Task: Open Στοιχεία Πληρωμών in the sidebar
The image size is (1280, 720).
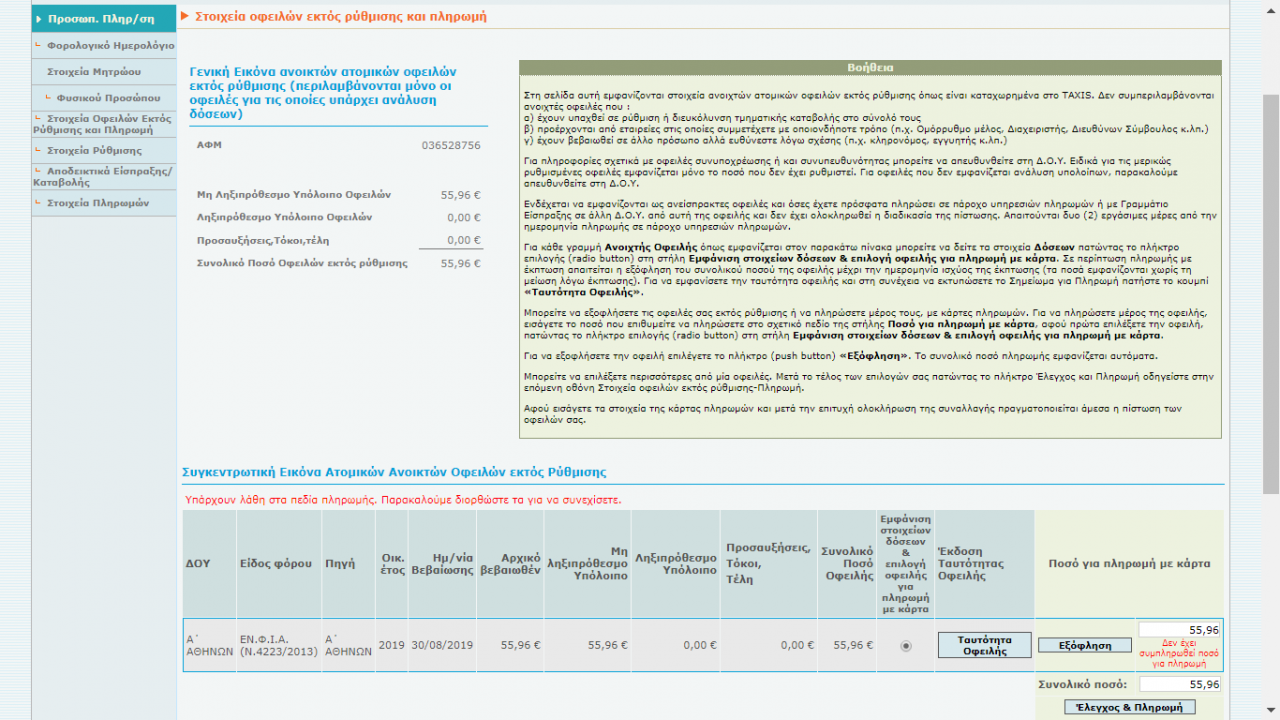Action: pos(97,203)
